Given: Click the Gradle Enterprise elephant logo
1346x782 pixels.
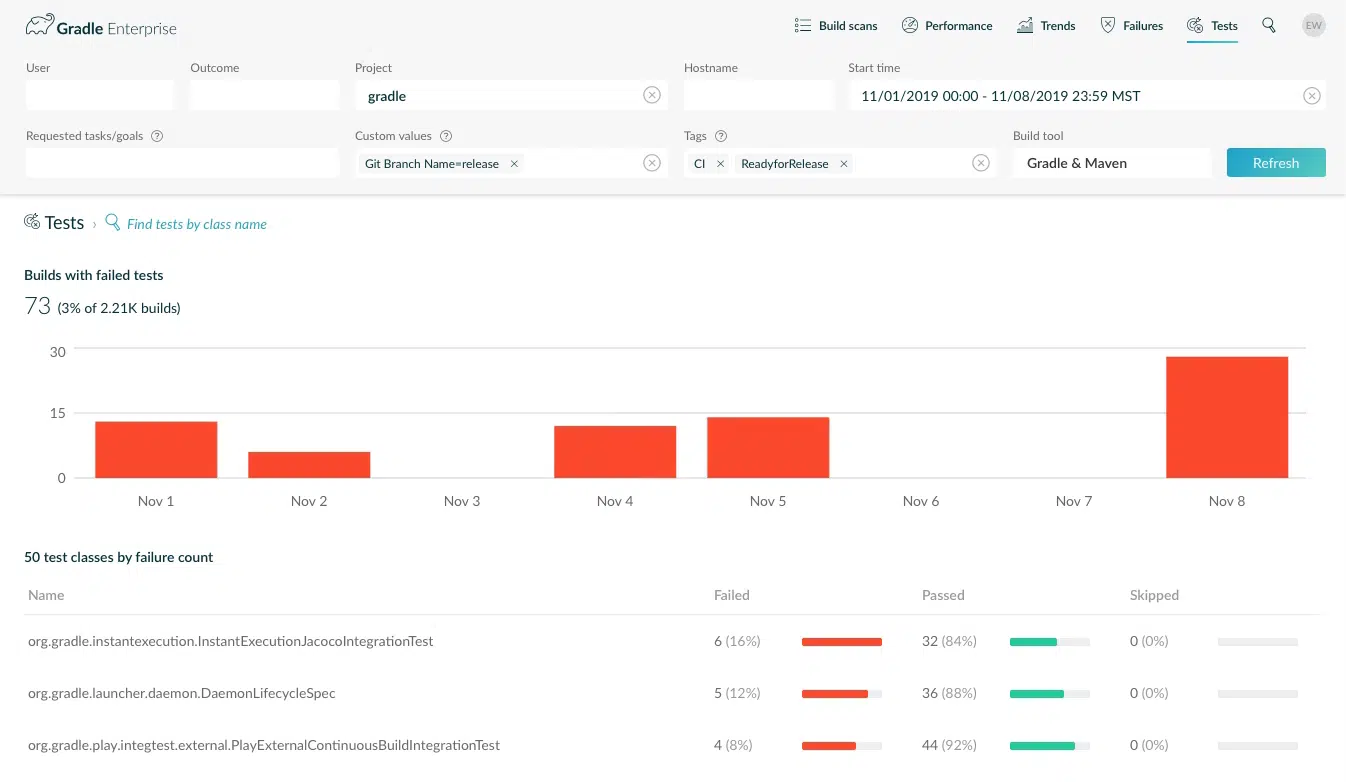Looking at the screenshot, I should coord(39,26).
